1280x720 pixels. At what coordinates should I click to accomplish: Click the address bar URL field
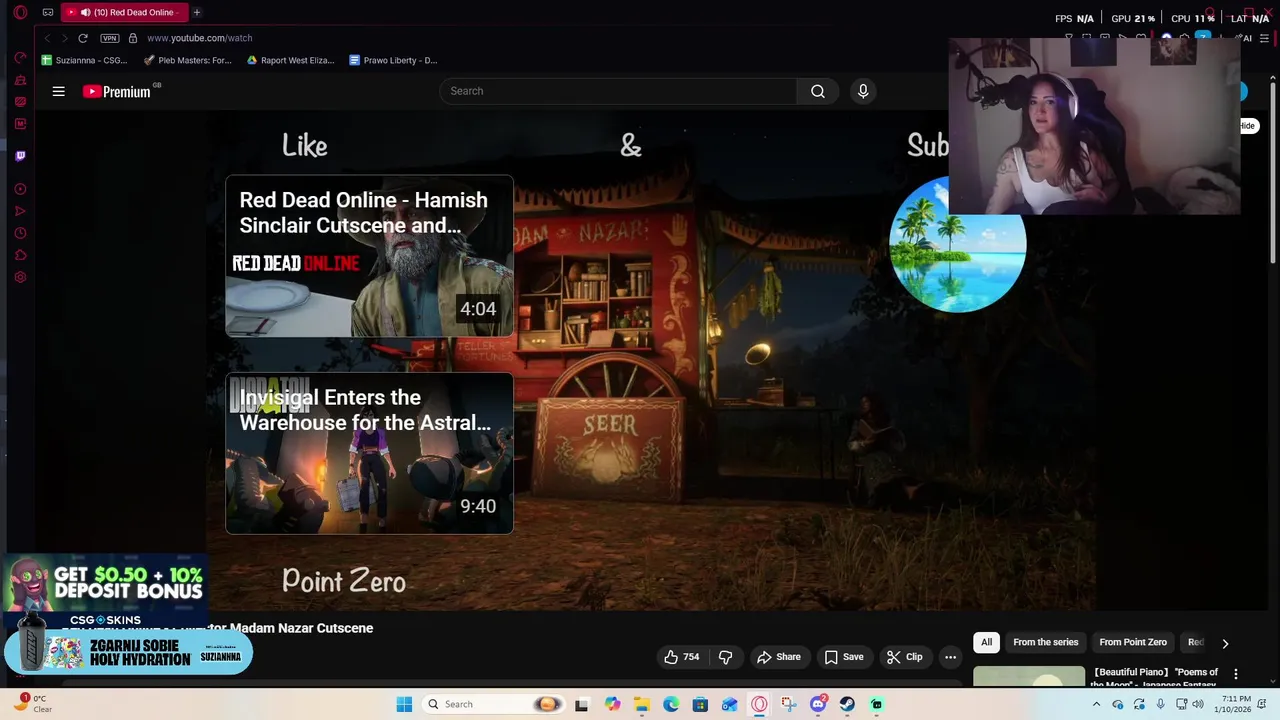point(199,38)
